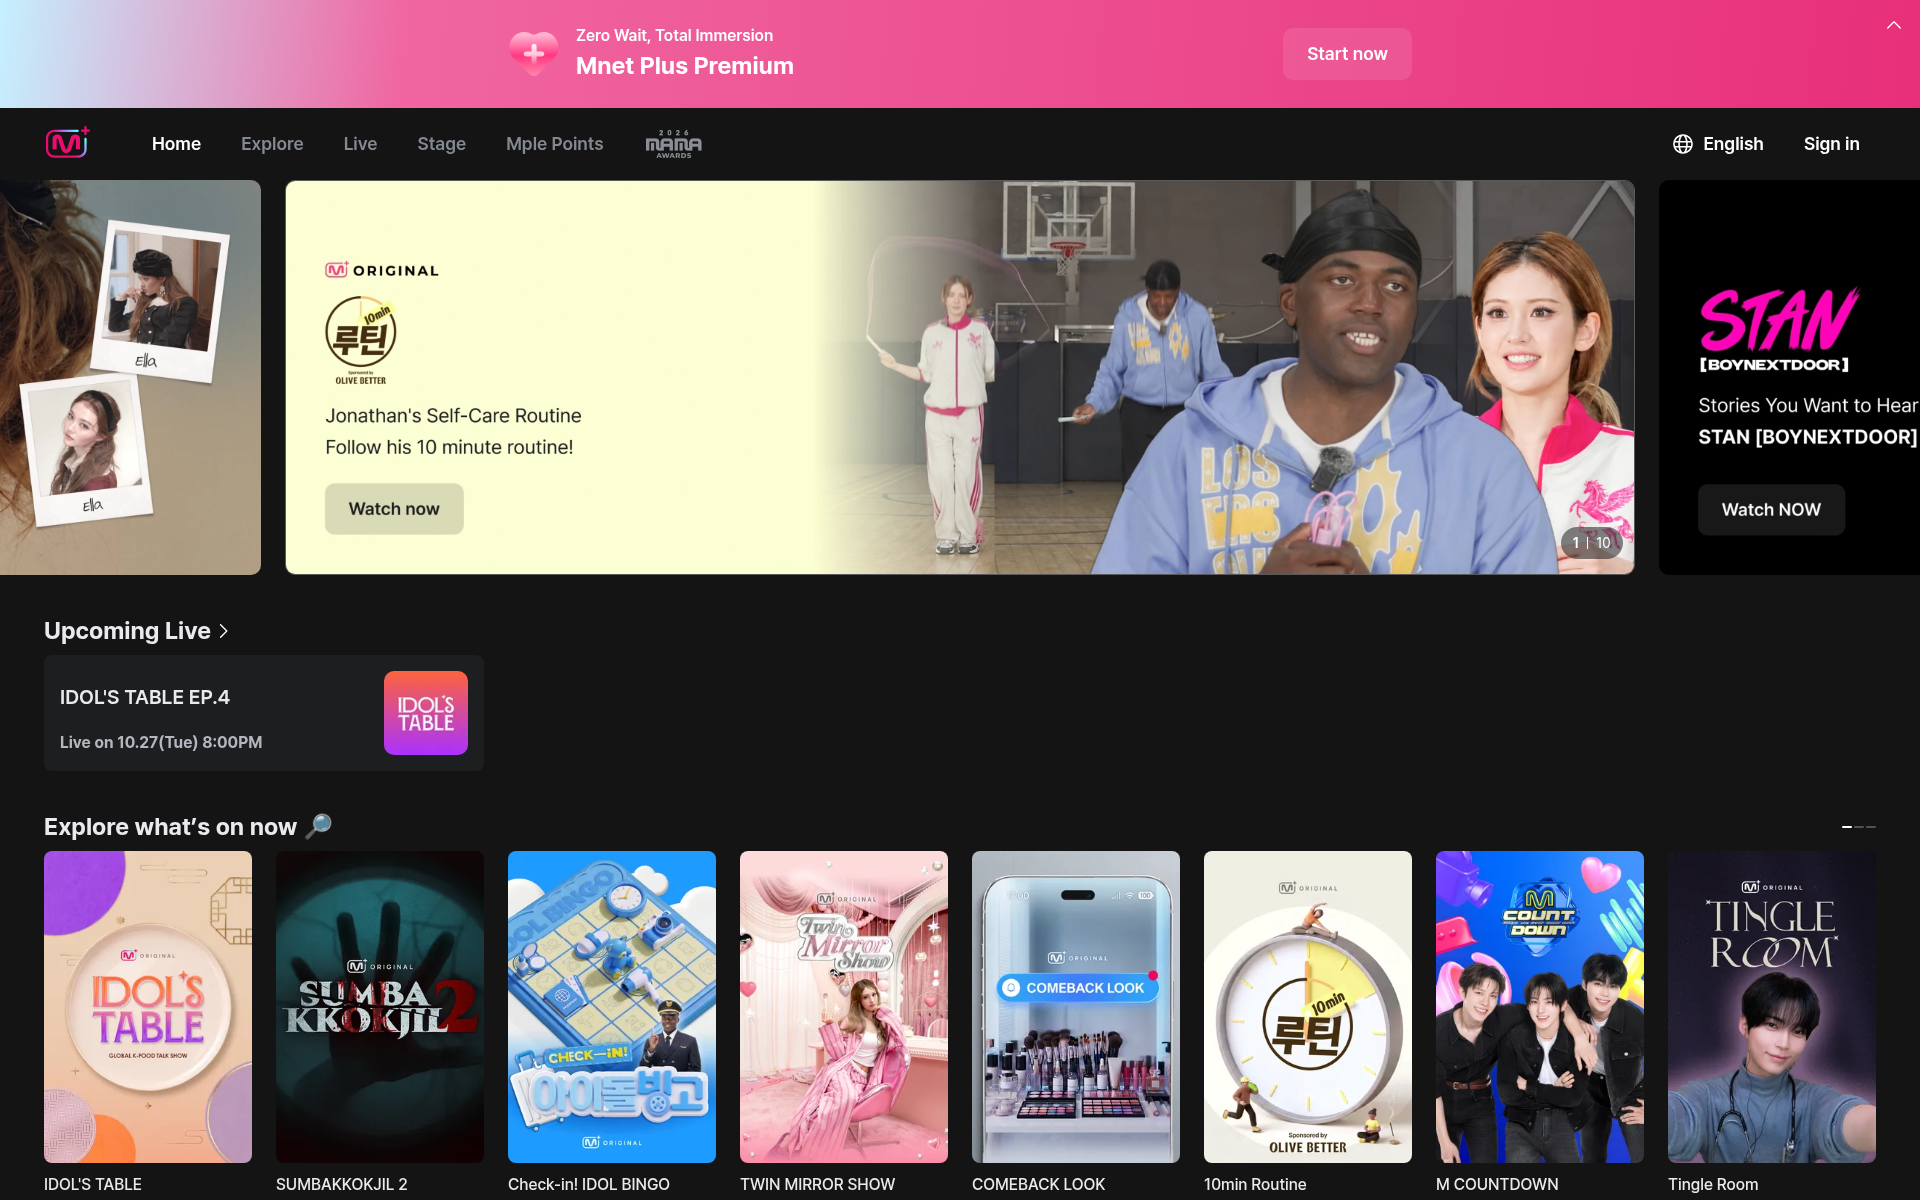
Task: Open the COMEBACK LOOK poster
Action: (1076, 1007)
